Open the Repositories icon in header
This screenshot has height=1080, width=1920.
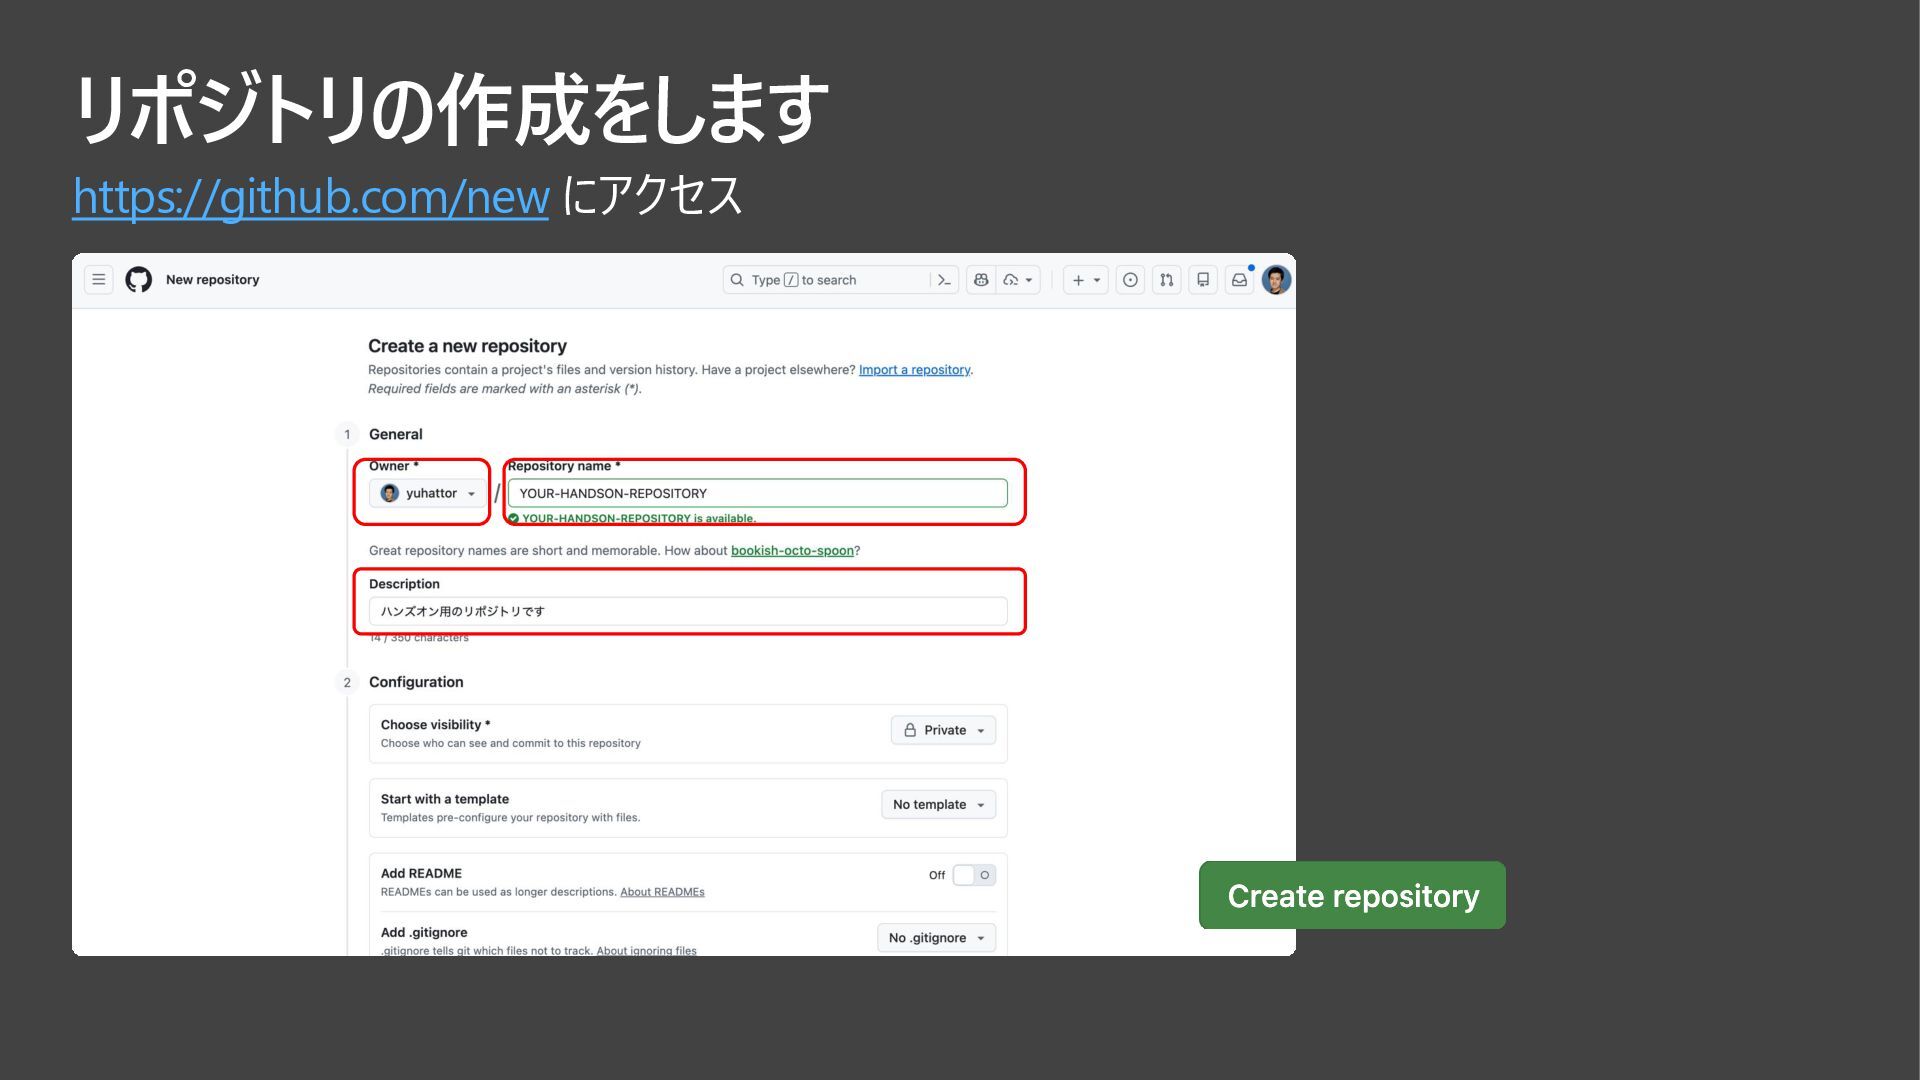(x=1203, y=280)
